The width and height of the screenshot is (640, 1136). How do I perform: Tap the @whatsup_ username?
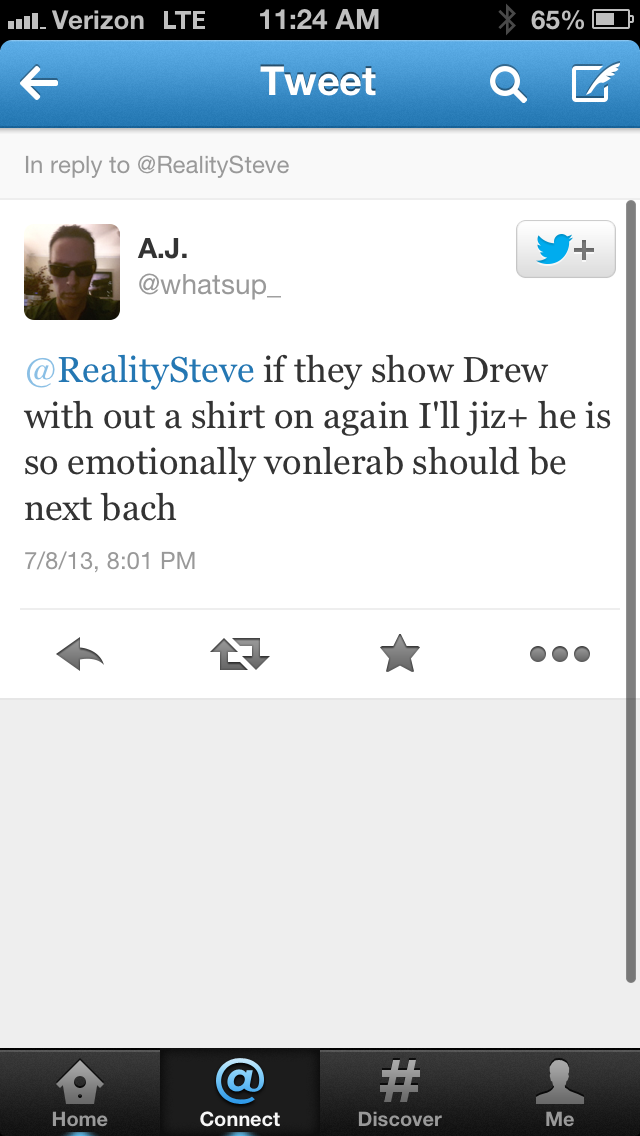[209, 285]
